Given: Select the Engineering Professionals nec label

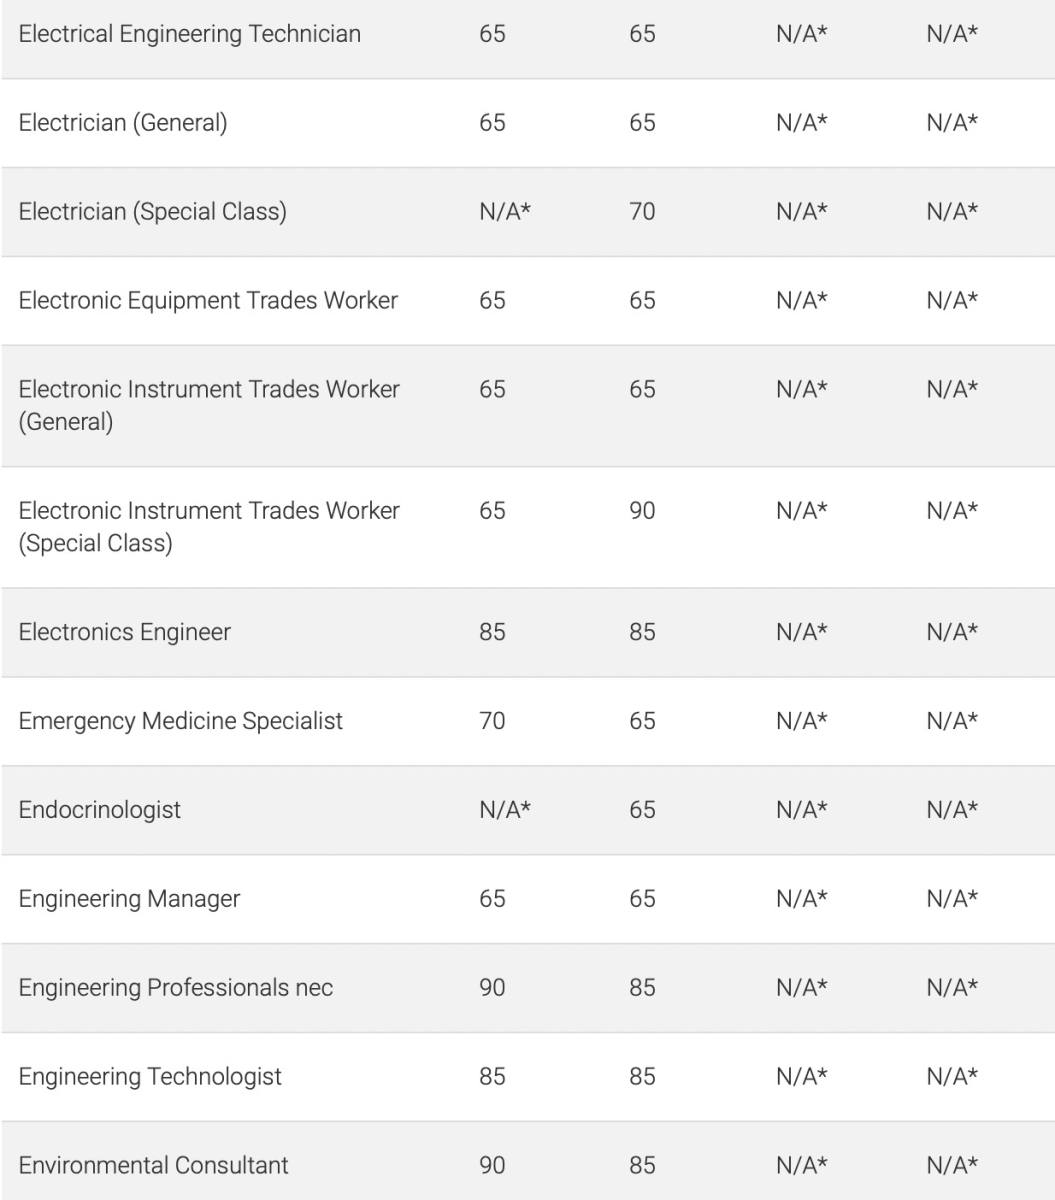Looking at the screenshot, I should (176, 987).
